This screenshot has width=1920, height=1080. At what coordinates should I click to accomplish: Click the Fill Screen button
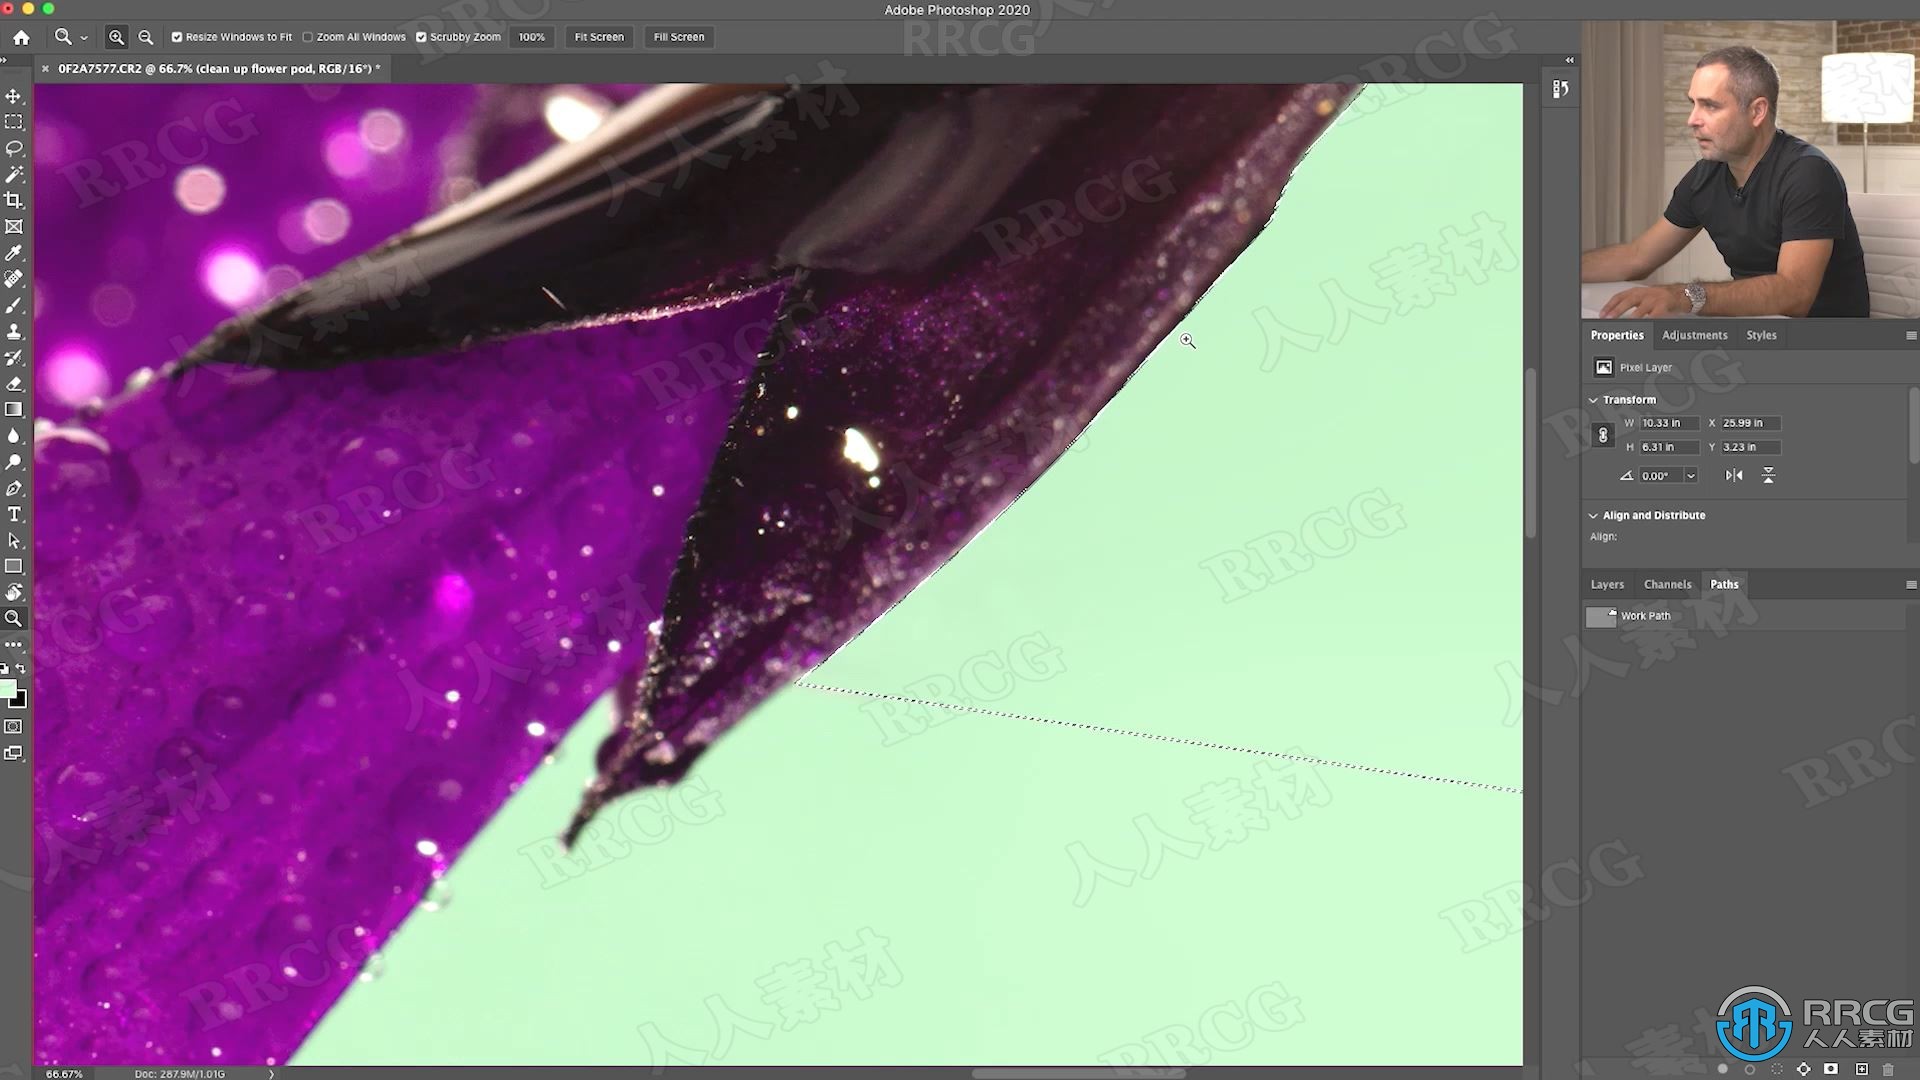tap(679, 37)
